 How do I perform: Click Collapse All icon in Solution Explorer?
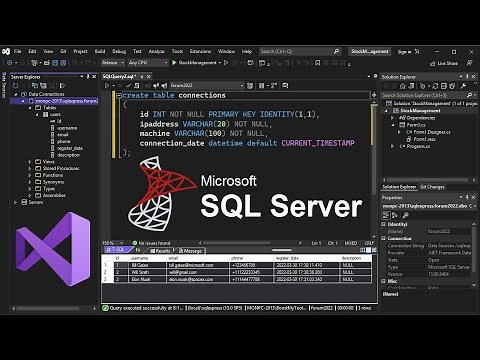coord(443,86)
